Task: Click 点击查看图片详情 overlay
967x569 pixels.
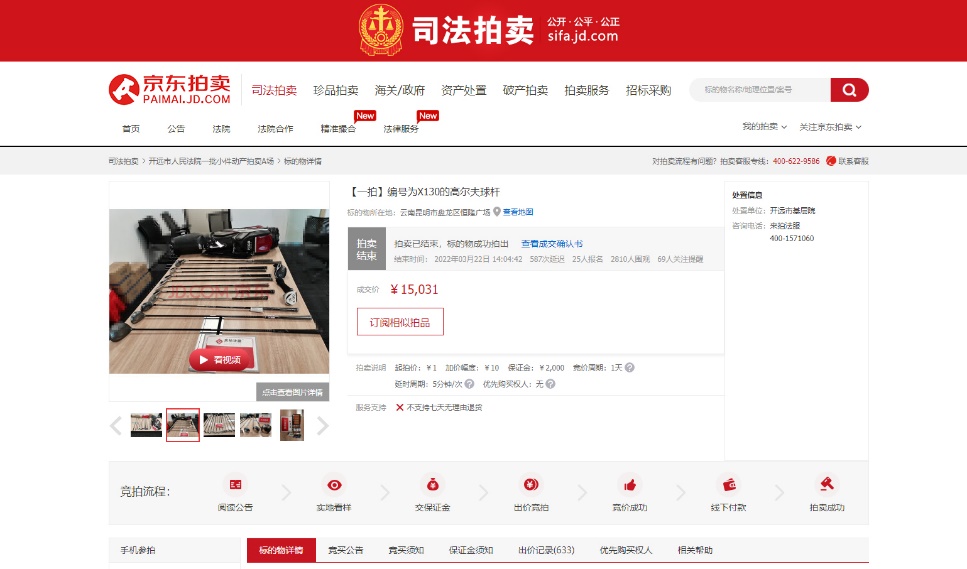Action: coord(292,392)
